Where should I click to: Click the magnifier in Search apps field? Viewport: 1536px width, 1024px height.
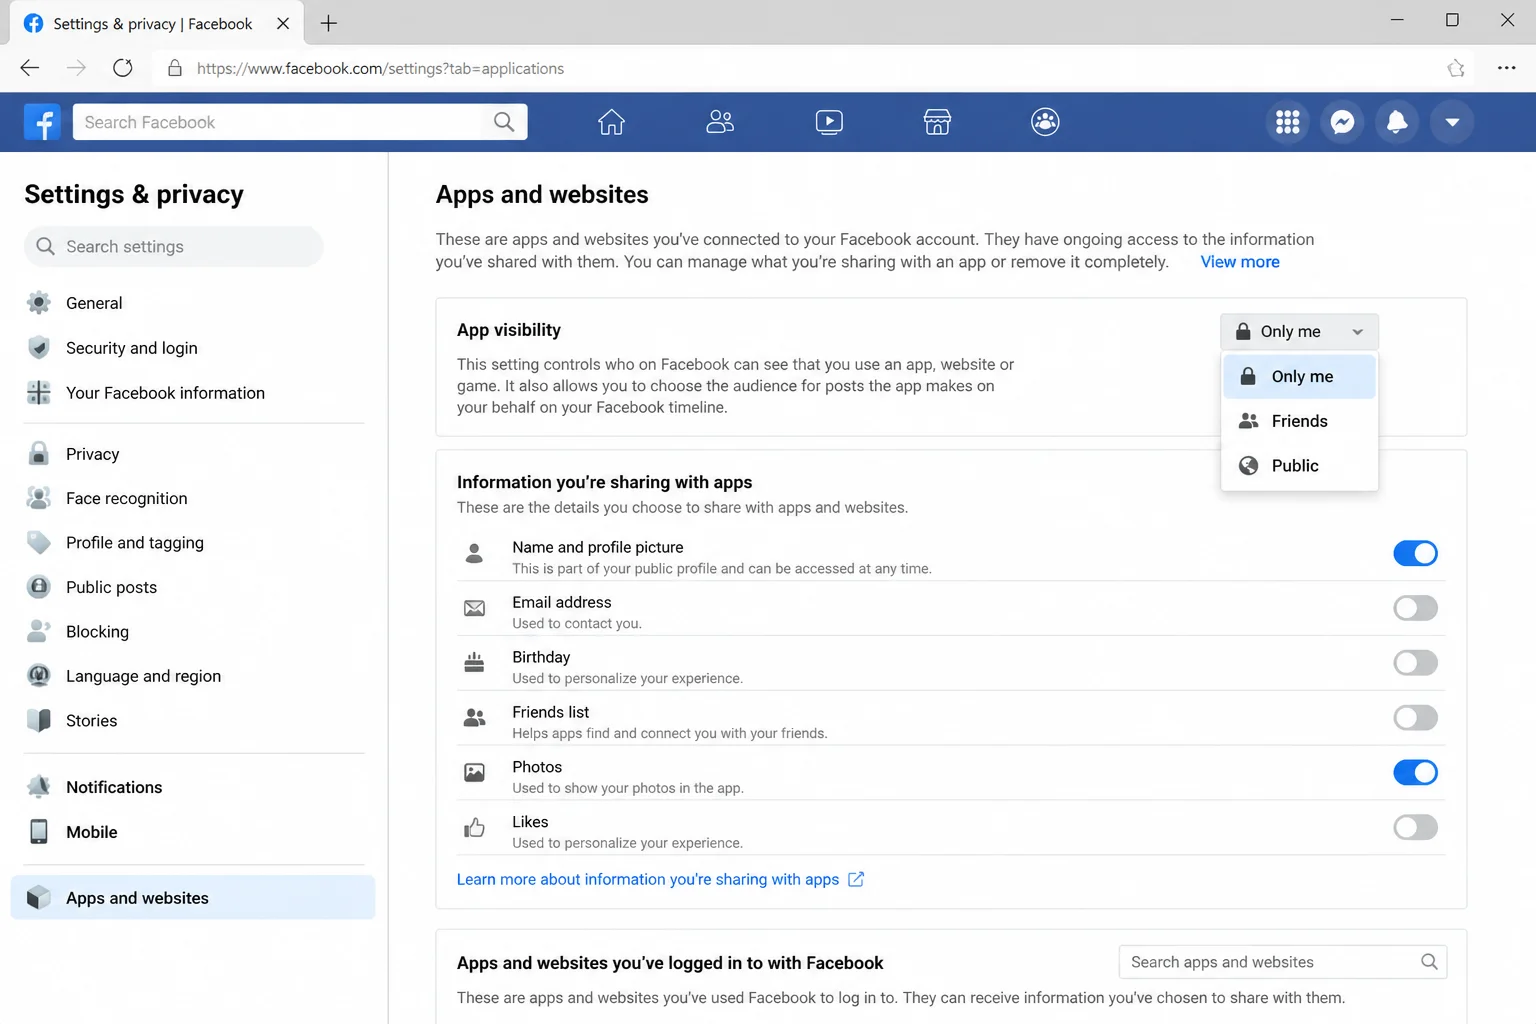tap(1430, 962)
